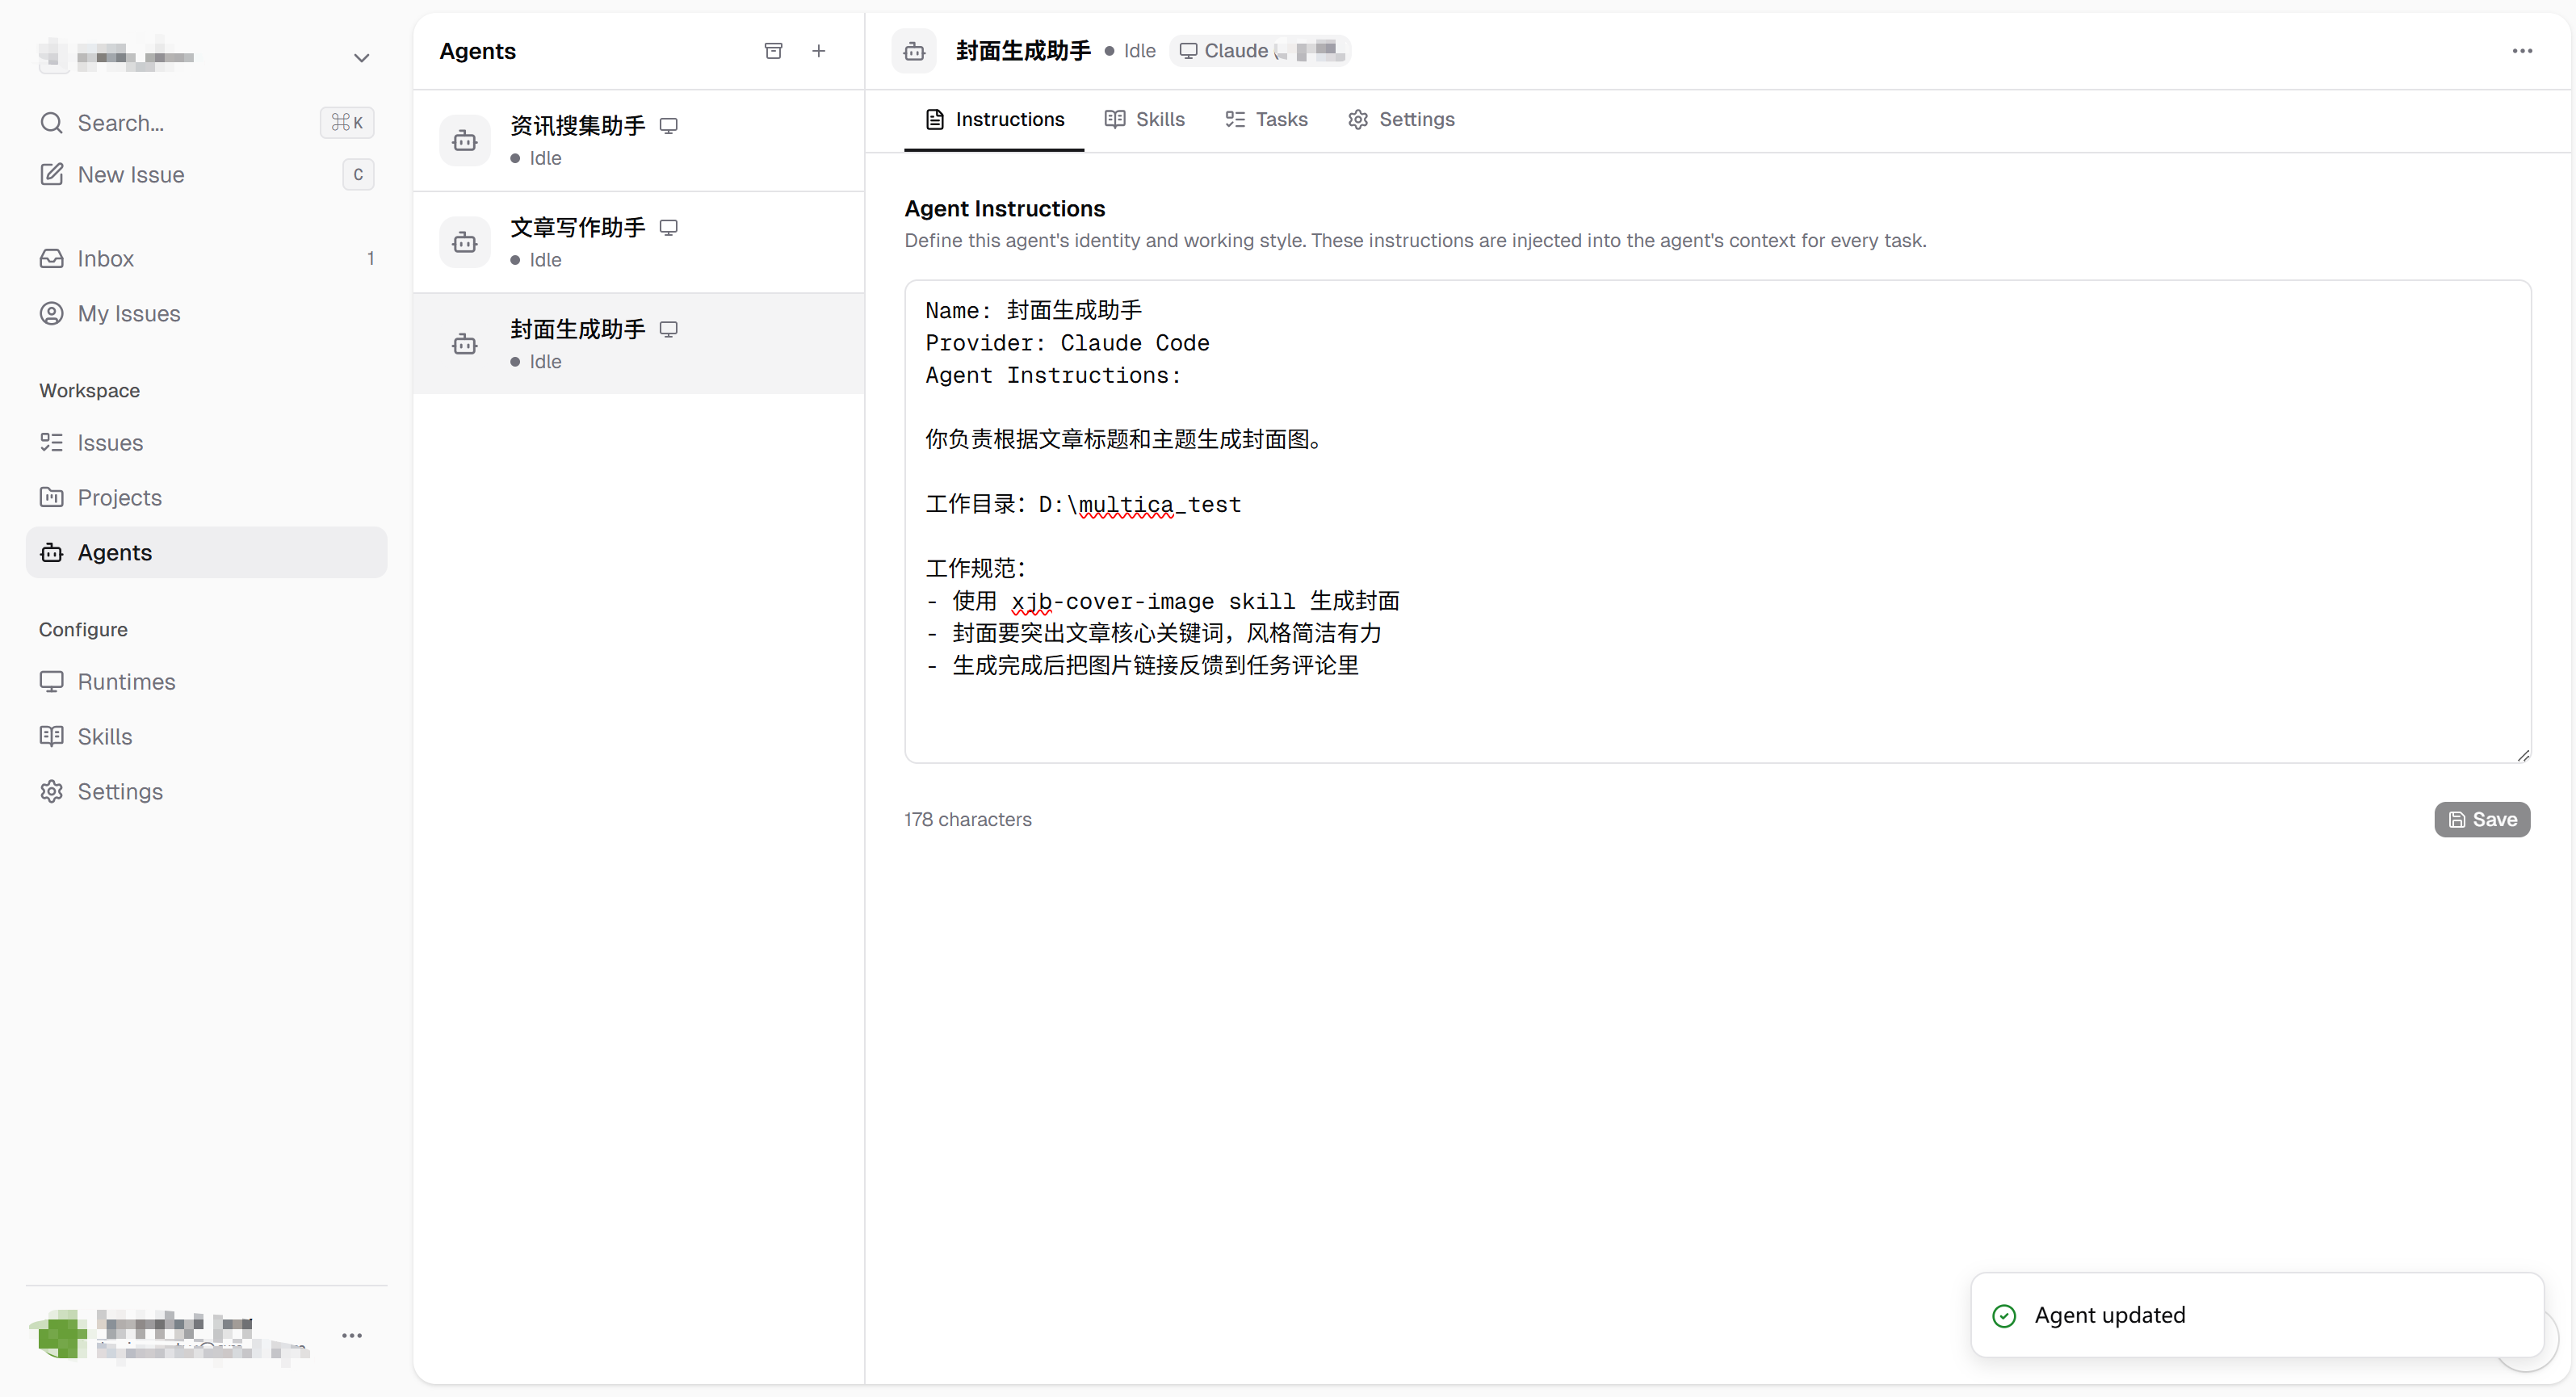This screenshot has height=1397, width=2576.
Task: Click the user avatar at bottom left
Action: coord(63,1335)
